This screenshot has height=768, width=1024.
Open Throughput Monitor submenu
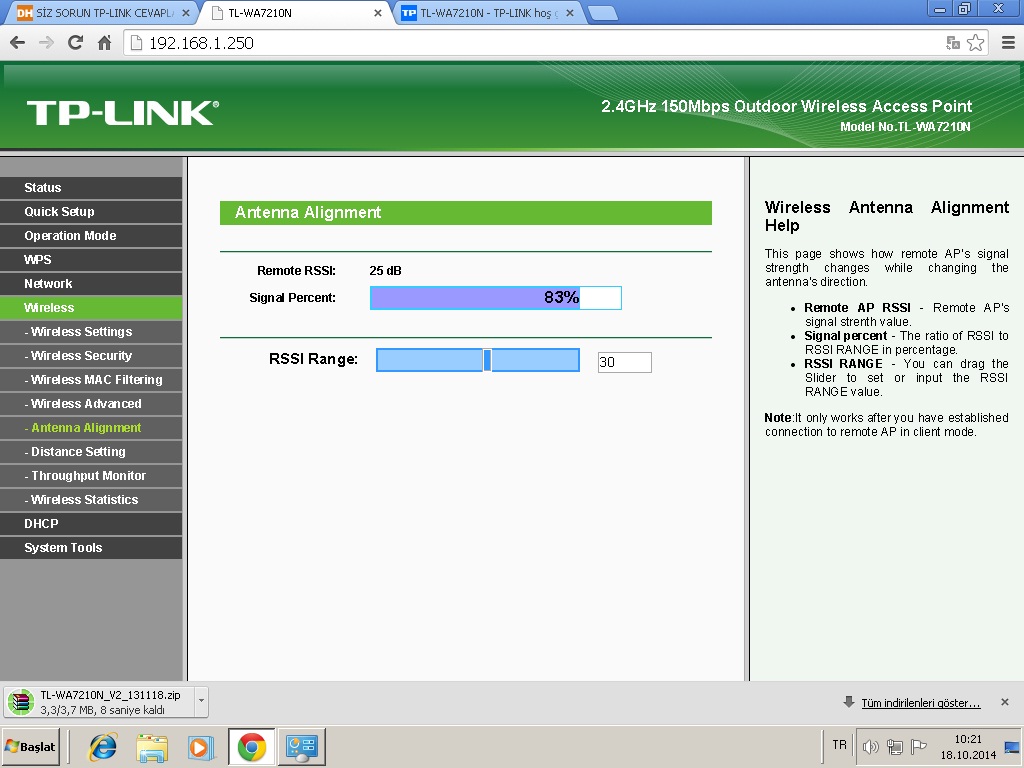(x=91, y=476)
